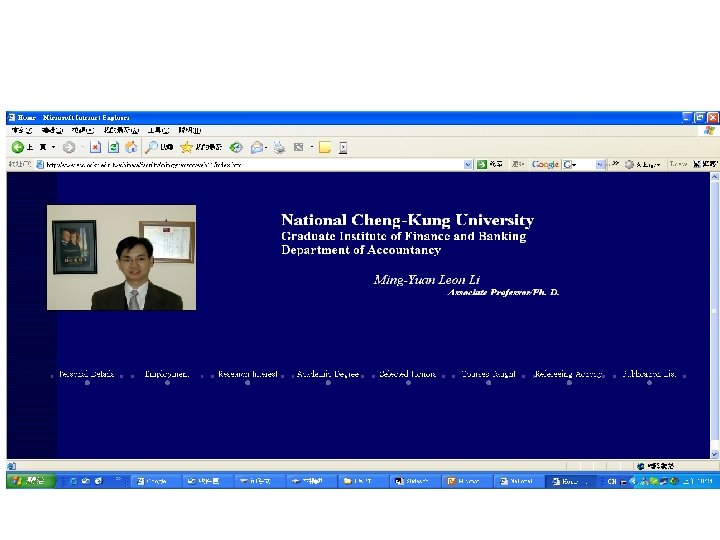
Task: Click the active Home taskbar button
Action: [571, 481]
